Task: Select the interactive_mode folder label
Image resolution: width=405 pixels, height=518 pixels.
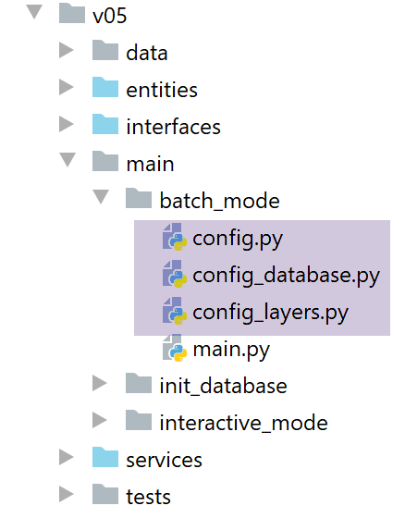Action: click(243, 422)
